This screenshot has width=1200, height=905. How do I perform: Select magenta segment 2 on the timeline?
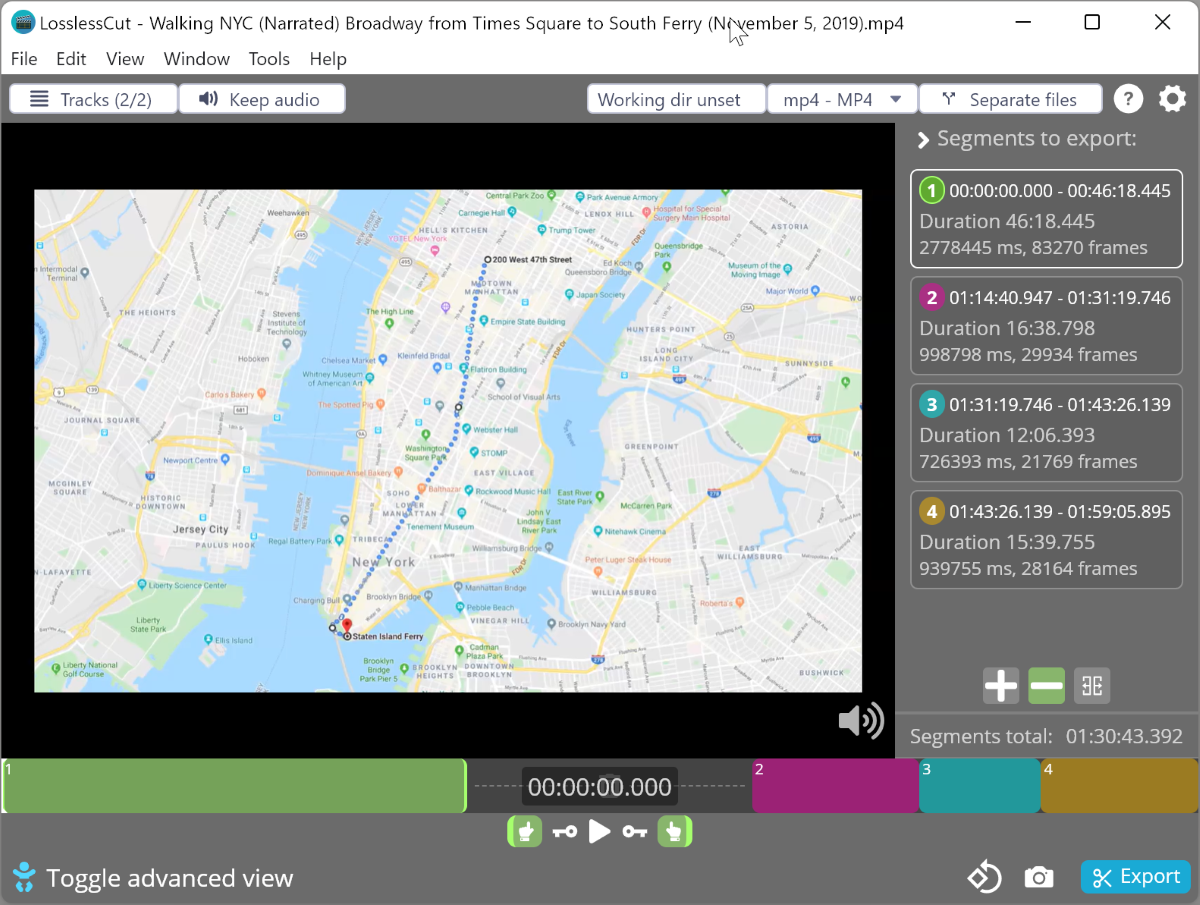[x=835, y=786]
